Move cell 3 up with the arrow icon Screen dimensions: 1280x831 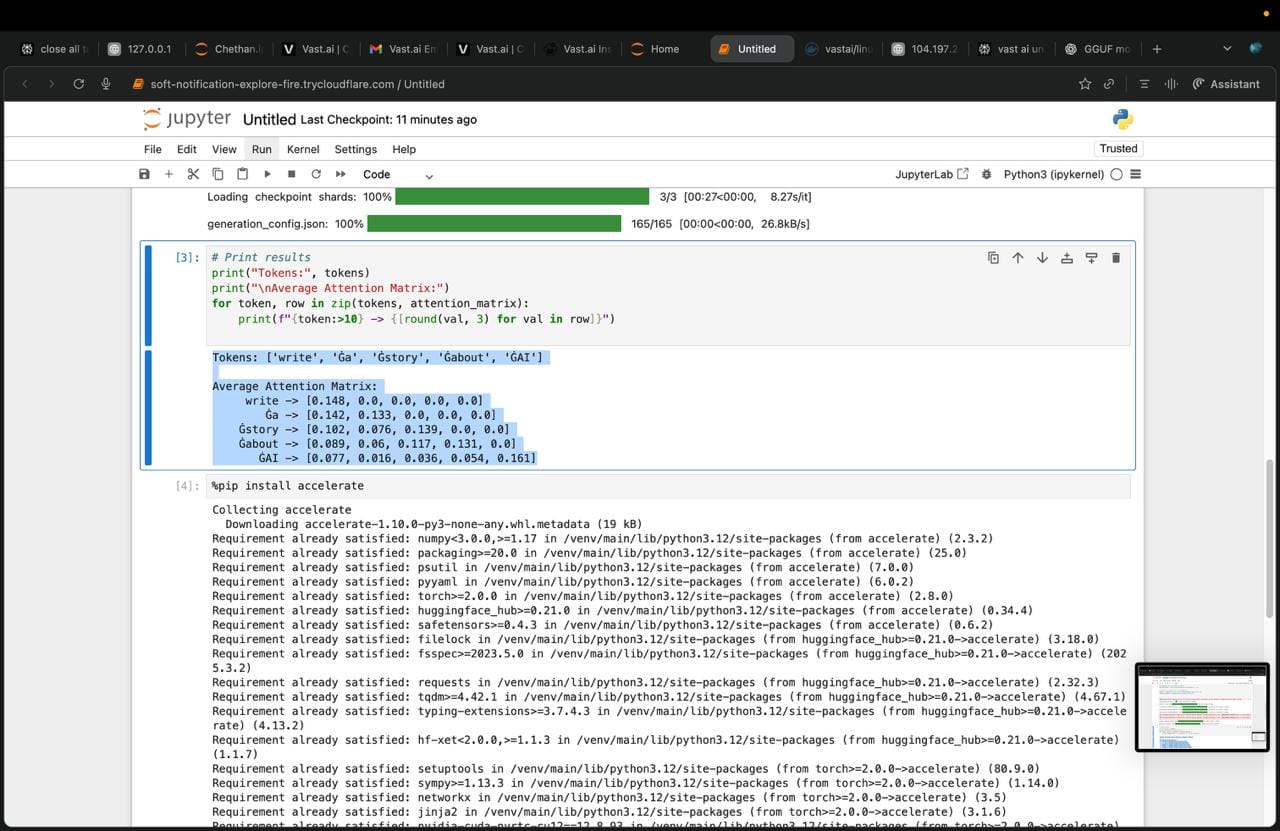[x=1018, y=258]
